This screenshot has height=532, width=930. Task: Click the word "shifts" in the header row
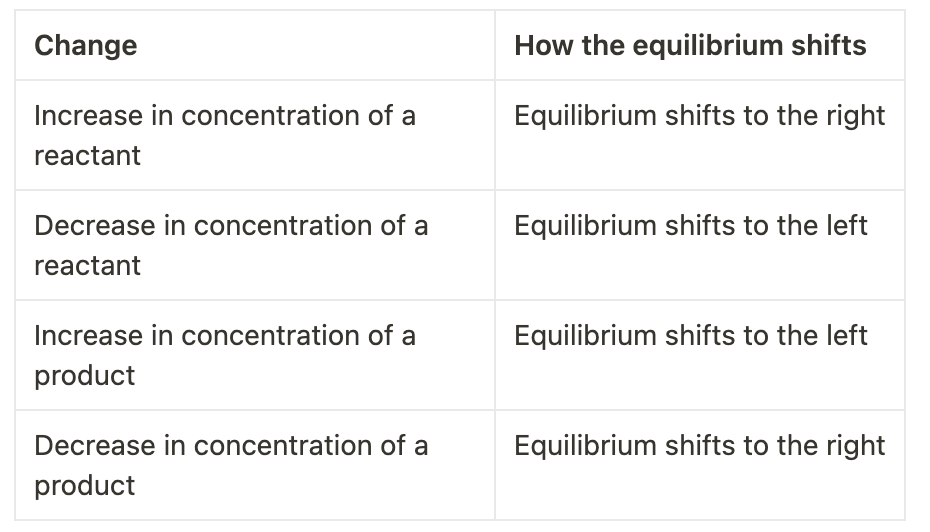(x=827, y=46)
